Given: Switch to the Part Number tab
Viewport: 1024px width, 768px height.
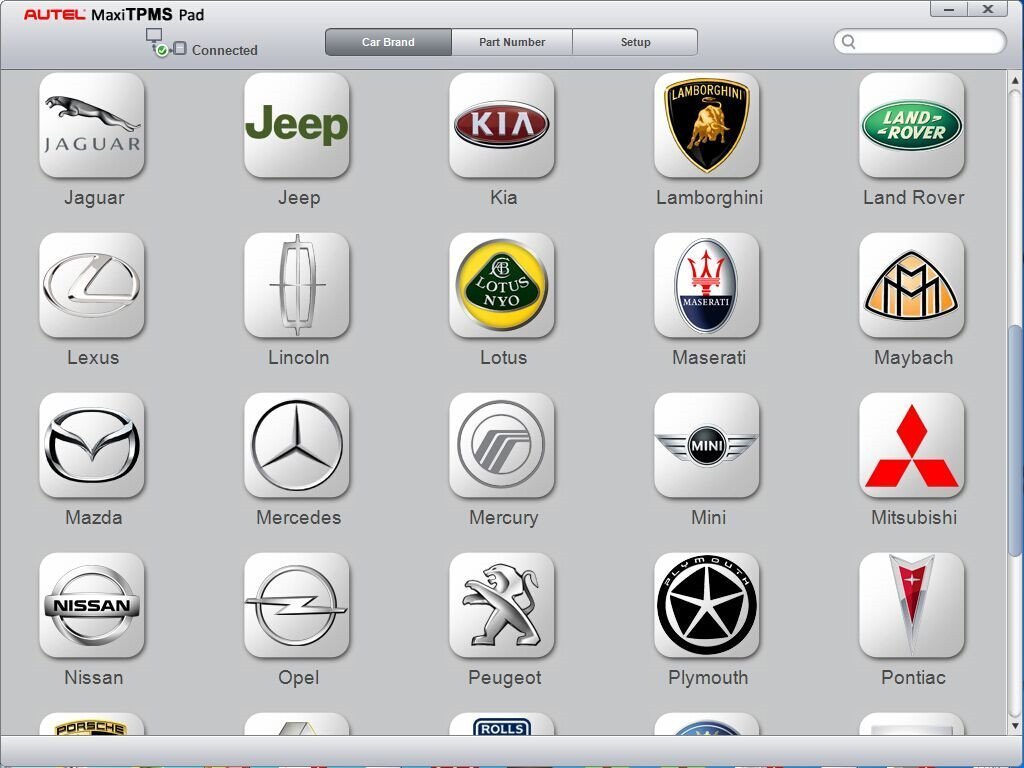Looking at the screenshot, I should [512, 42].
